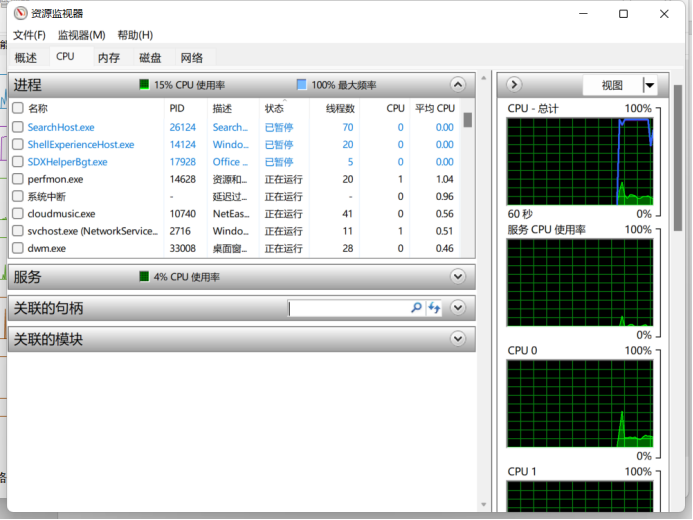Viewport: 693px width, 520px height.
Task: Click the 系统中断 row name
Action: (46, 196)
